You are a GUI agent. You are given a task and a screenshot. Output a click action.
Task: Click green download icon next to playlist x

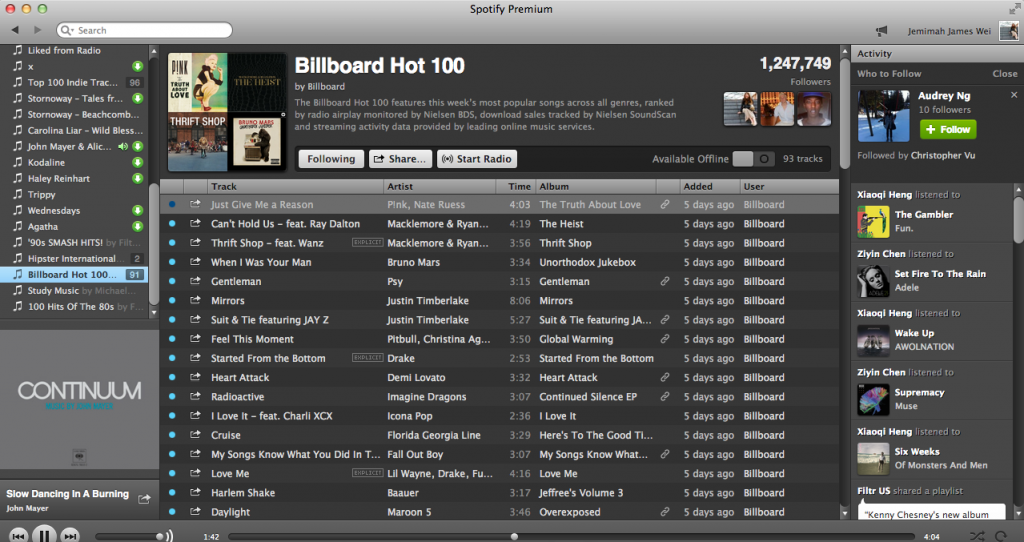click(137, 66)
